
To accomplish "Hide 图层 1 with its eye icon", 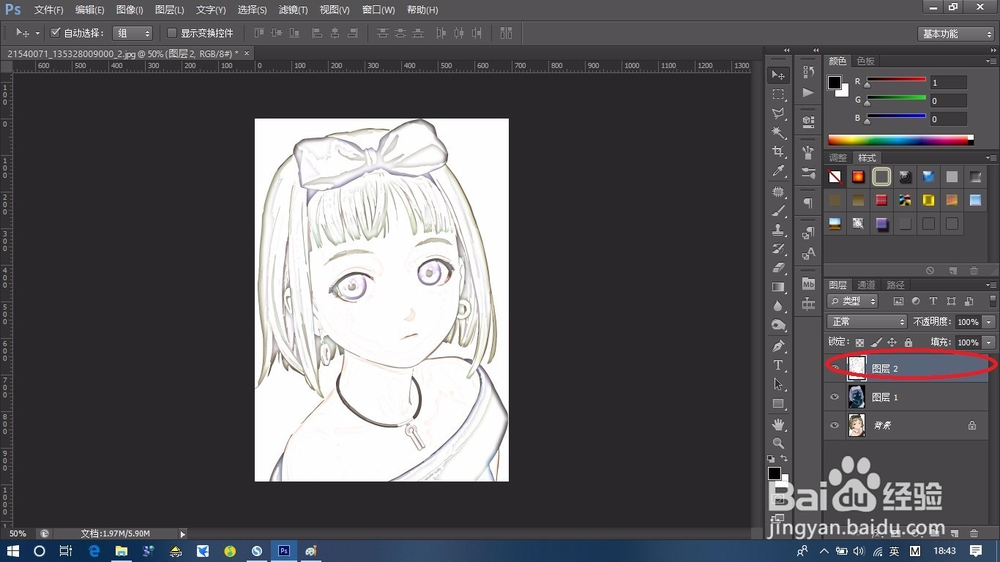I will (834, 397).
